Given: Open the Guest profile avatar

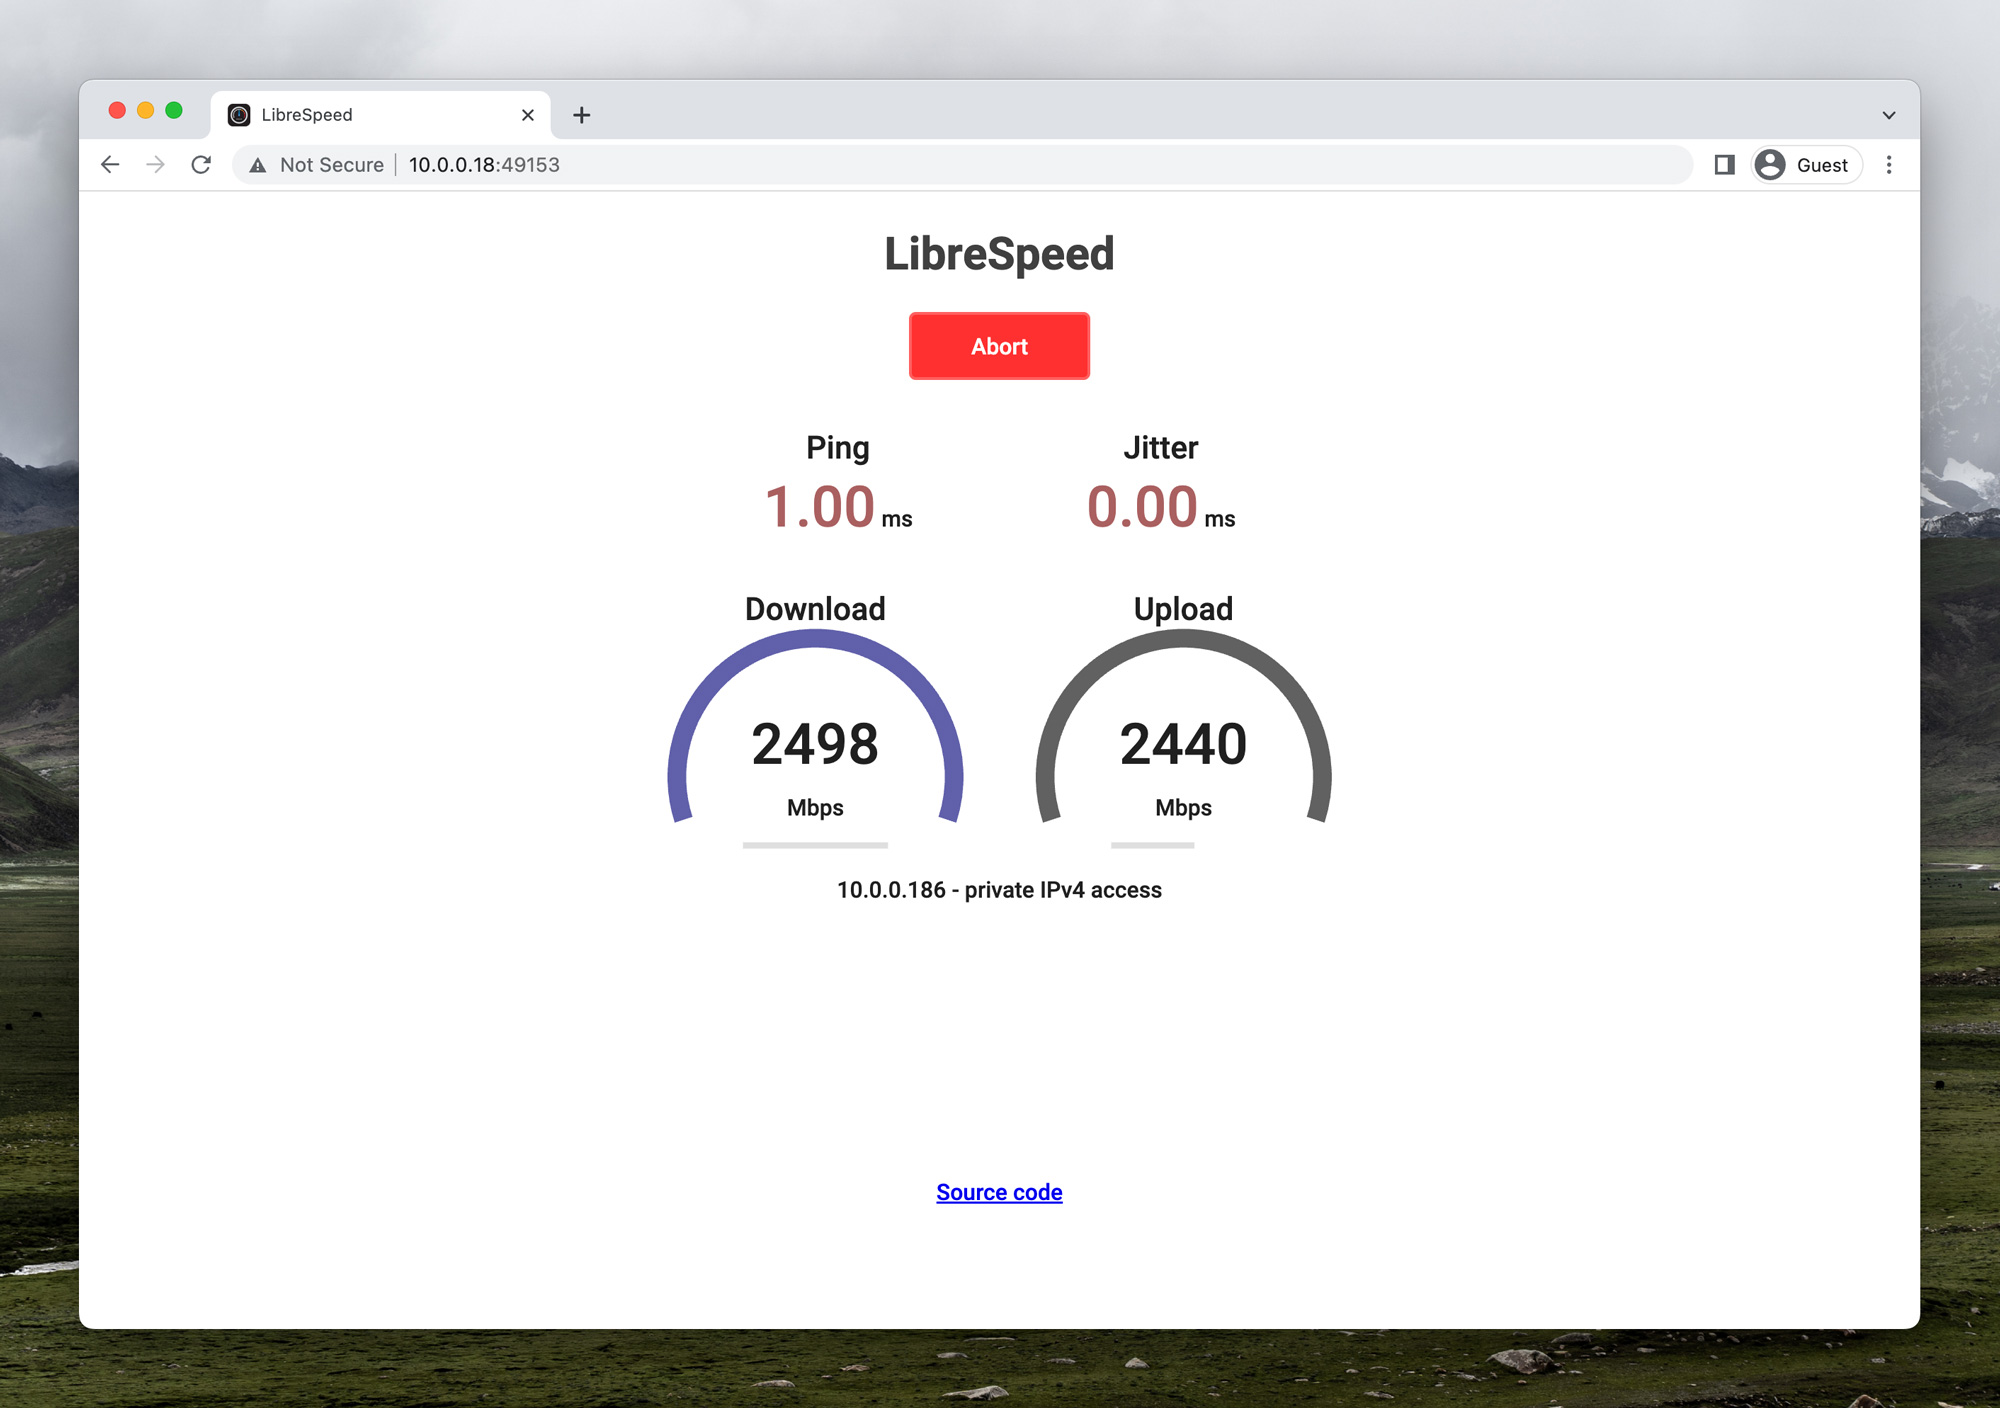Looking at the screenshot, I should coord(1770,165).
